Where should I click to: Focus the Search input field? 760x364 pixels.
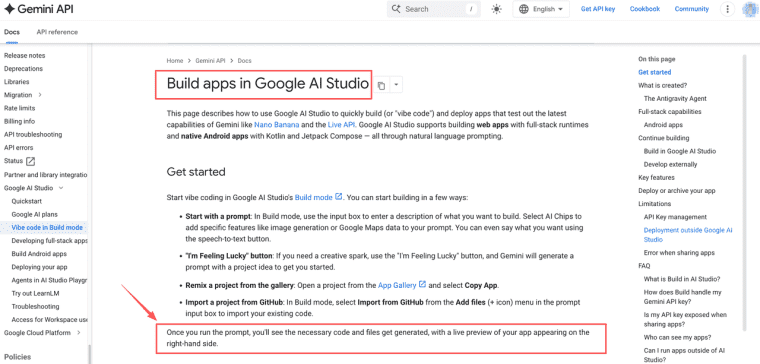(434, 9)
